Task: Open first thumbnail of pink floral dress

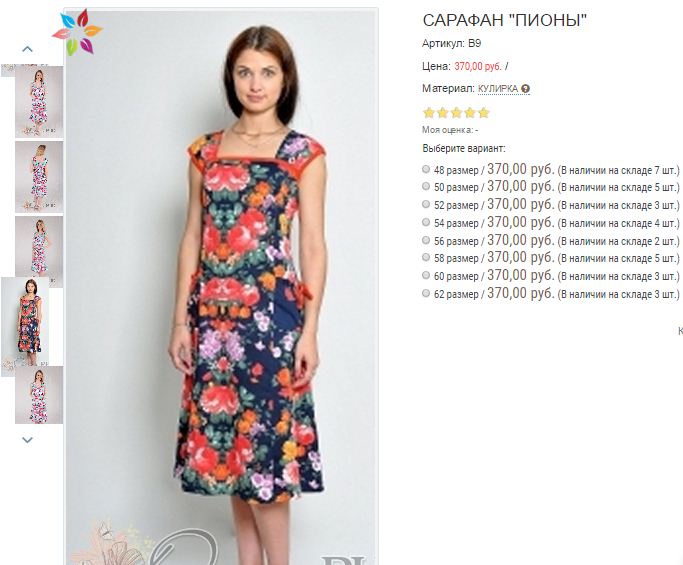Action: (39, 102)
